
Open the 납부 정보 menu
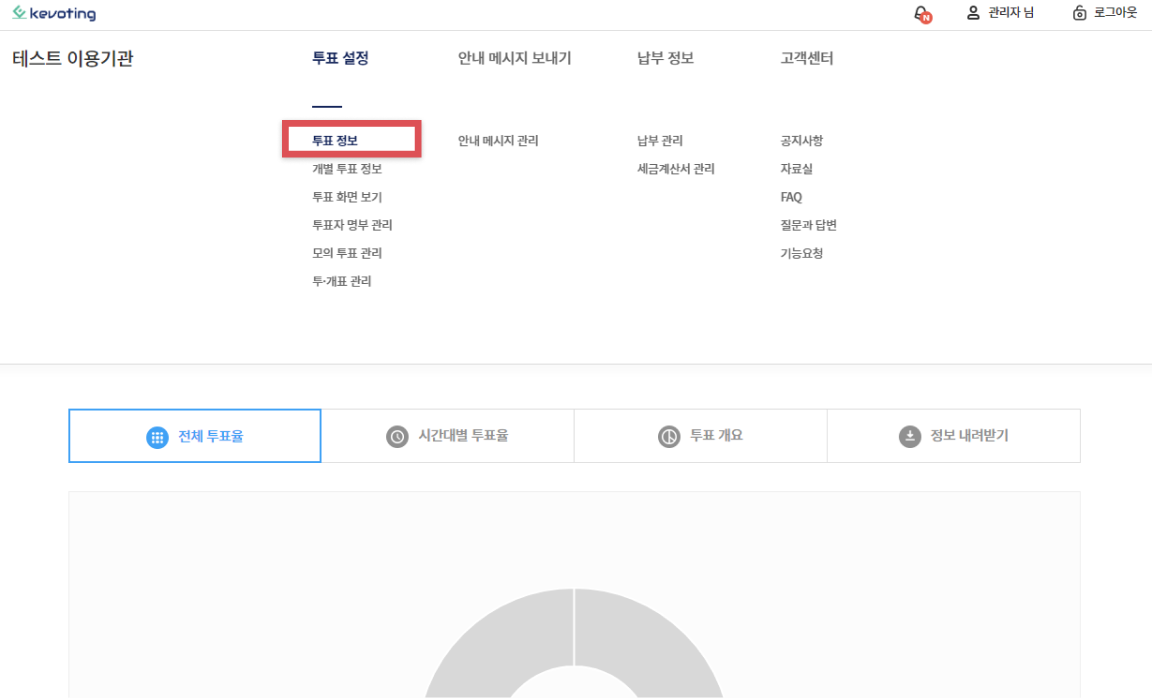665,59
